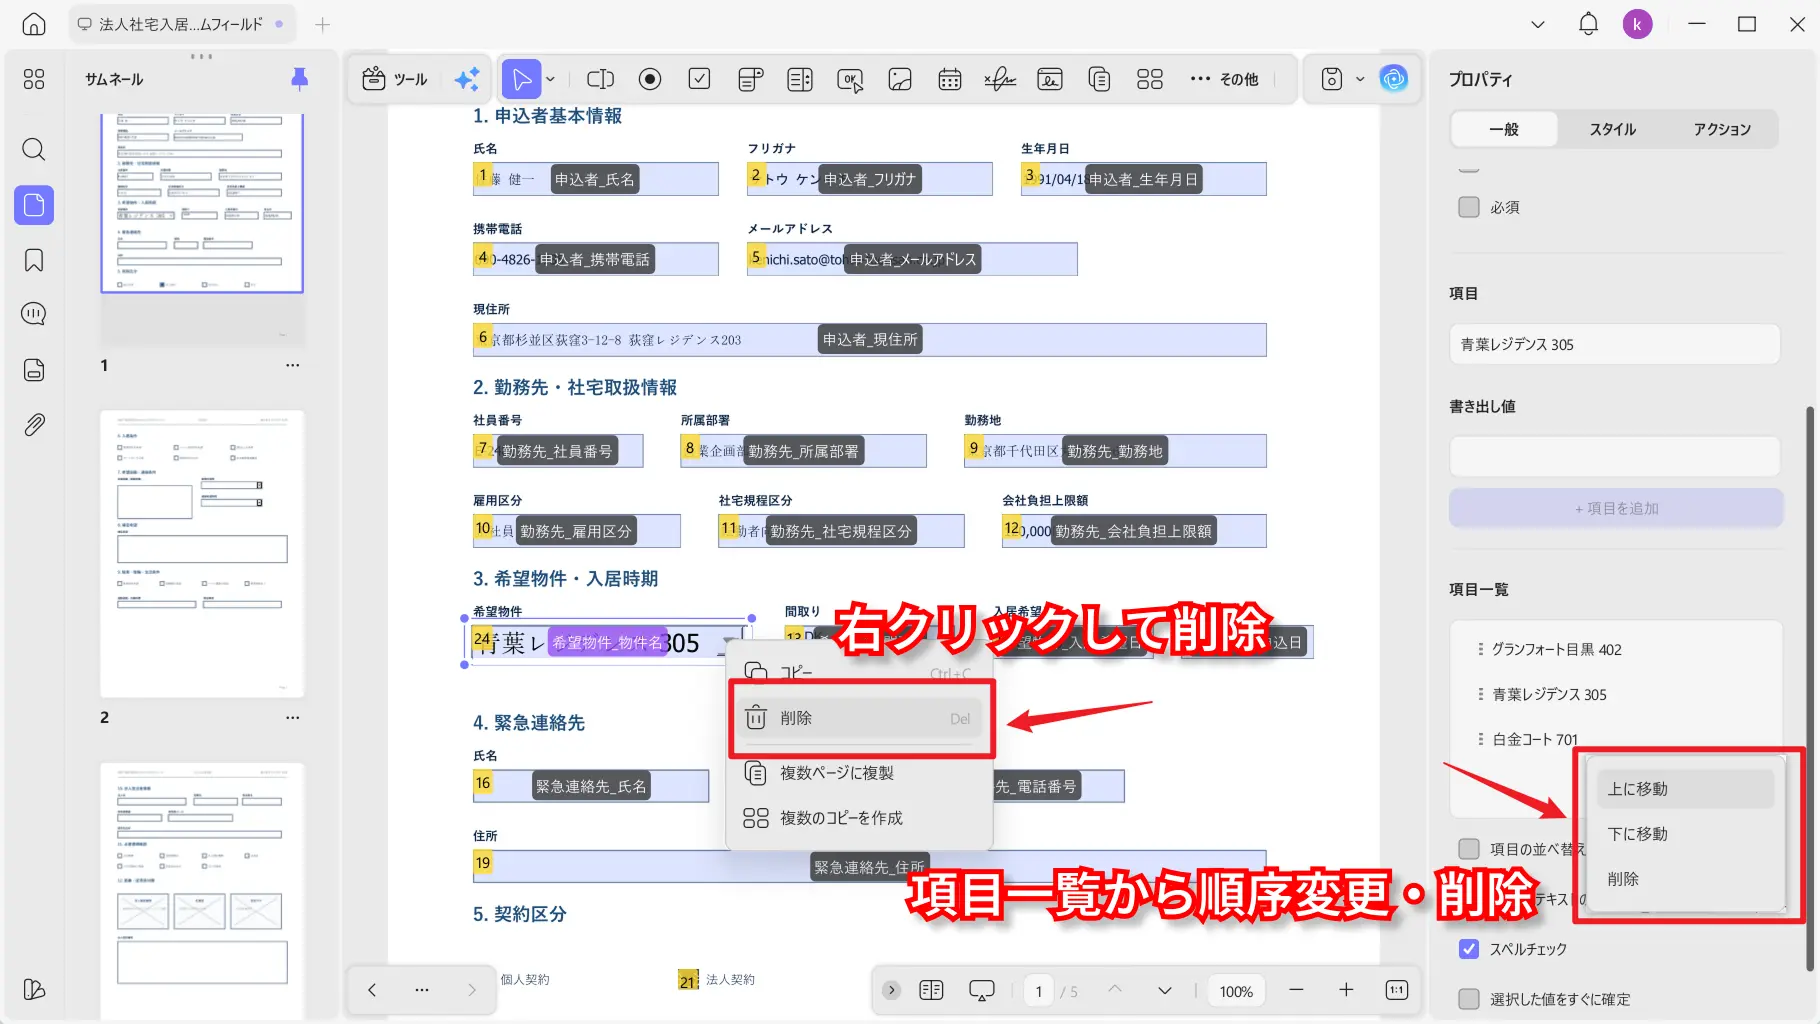Image resolution: width=1820 pixels, height=1024 pixels.
Task: Select the OK Button field tool
Action: (850, 80)
